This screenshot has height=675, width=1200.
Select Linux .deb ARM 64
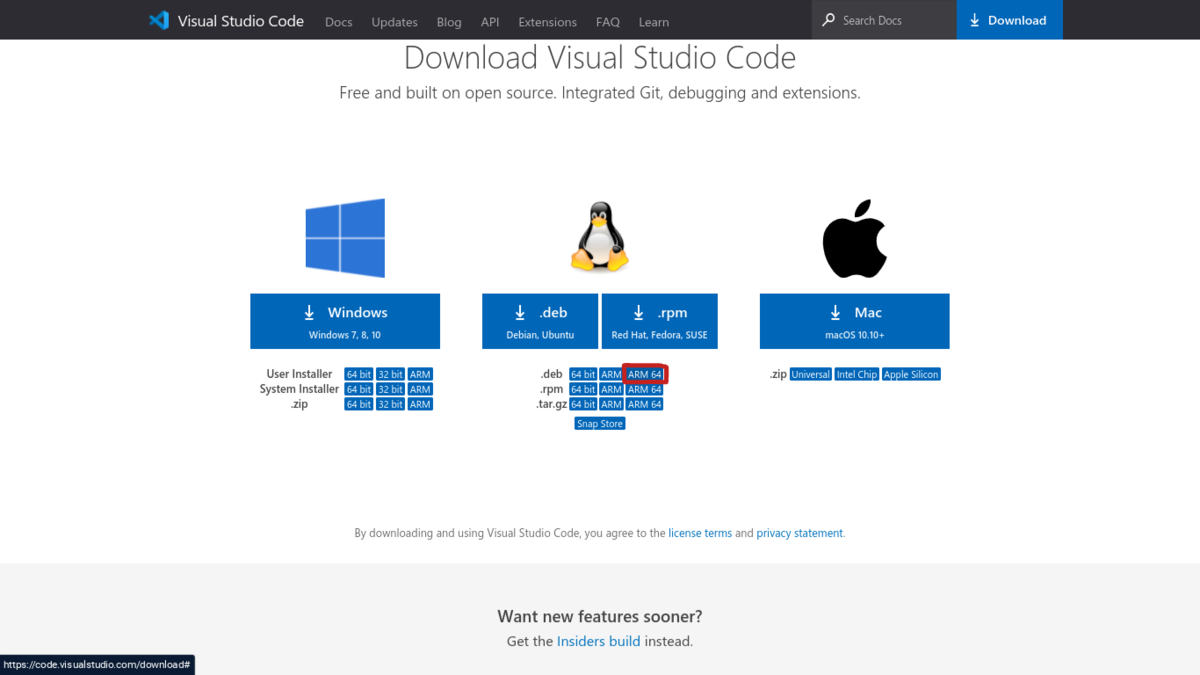click(x=645, y=375)
